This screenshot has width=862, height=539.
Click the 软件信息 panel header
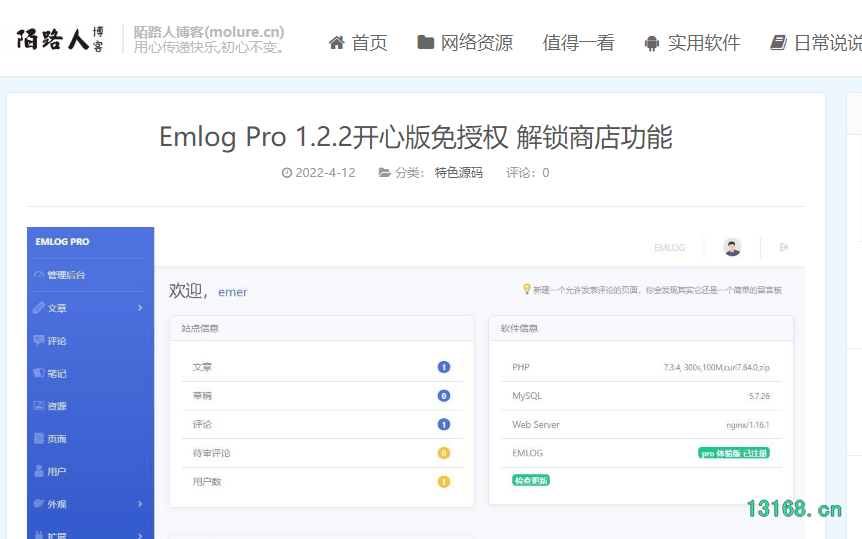640,328
